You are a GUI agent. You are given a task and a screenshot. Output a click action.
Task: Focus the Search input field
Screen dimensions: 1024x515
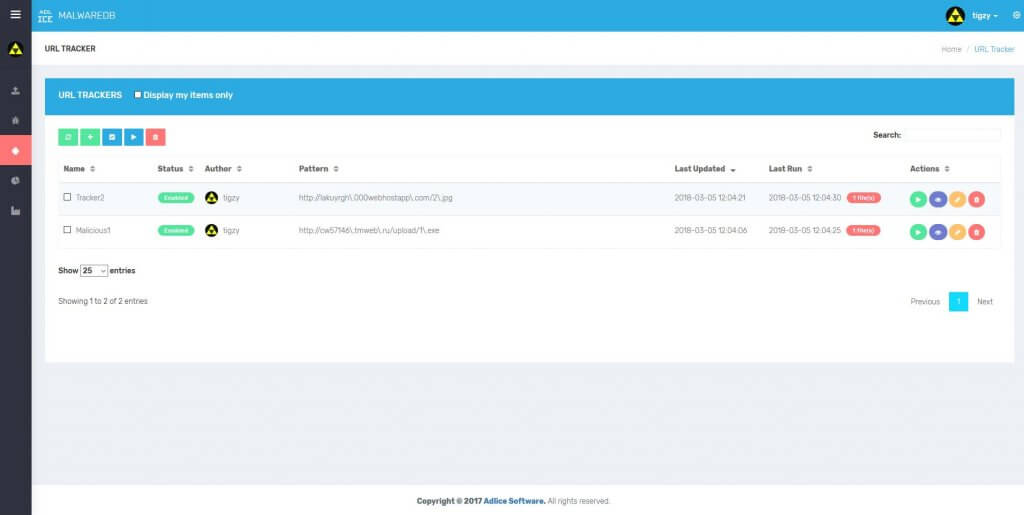point(952,135)
